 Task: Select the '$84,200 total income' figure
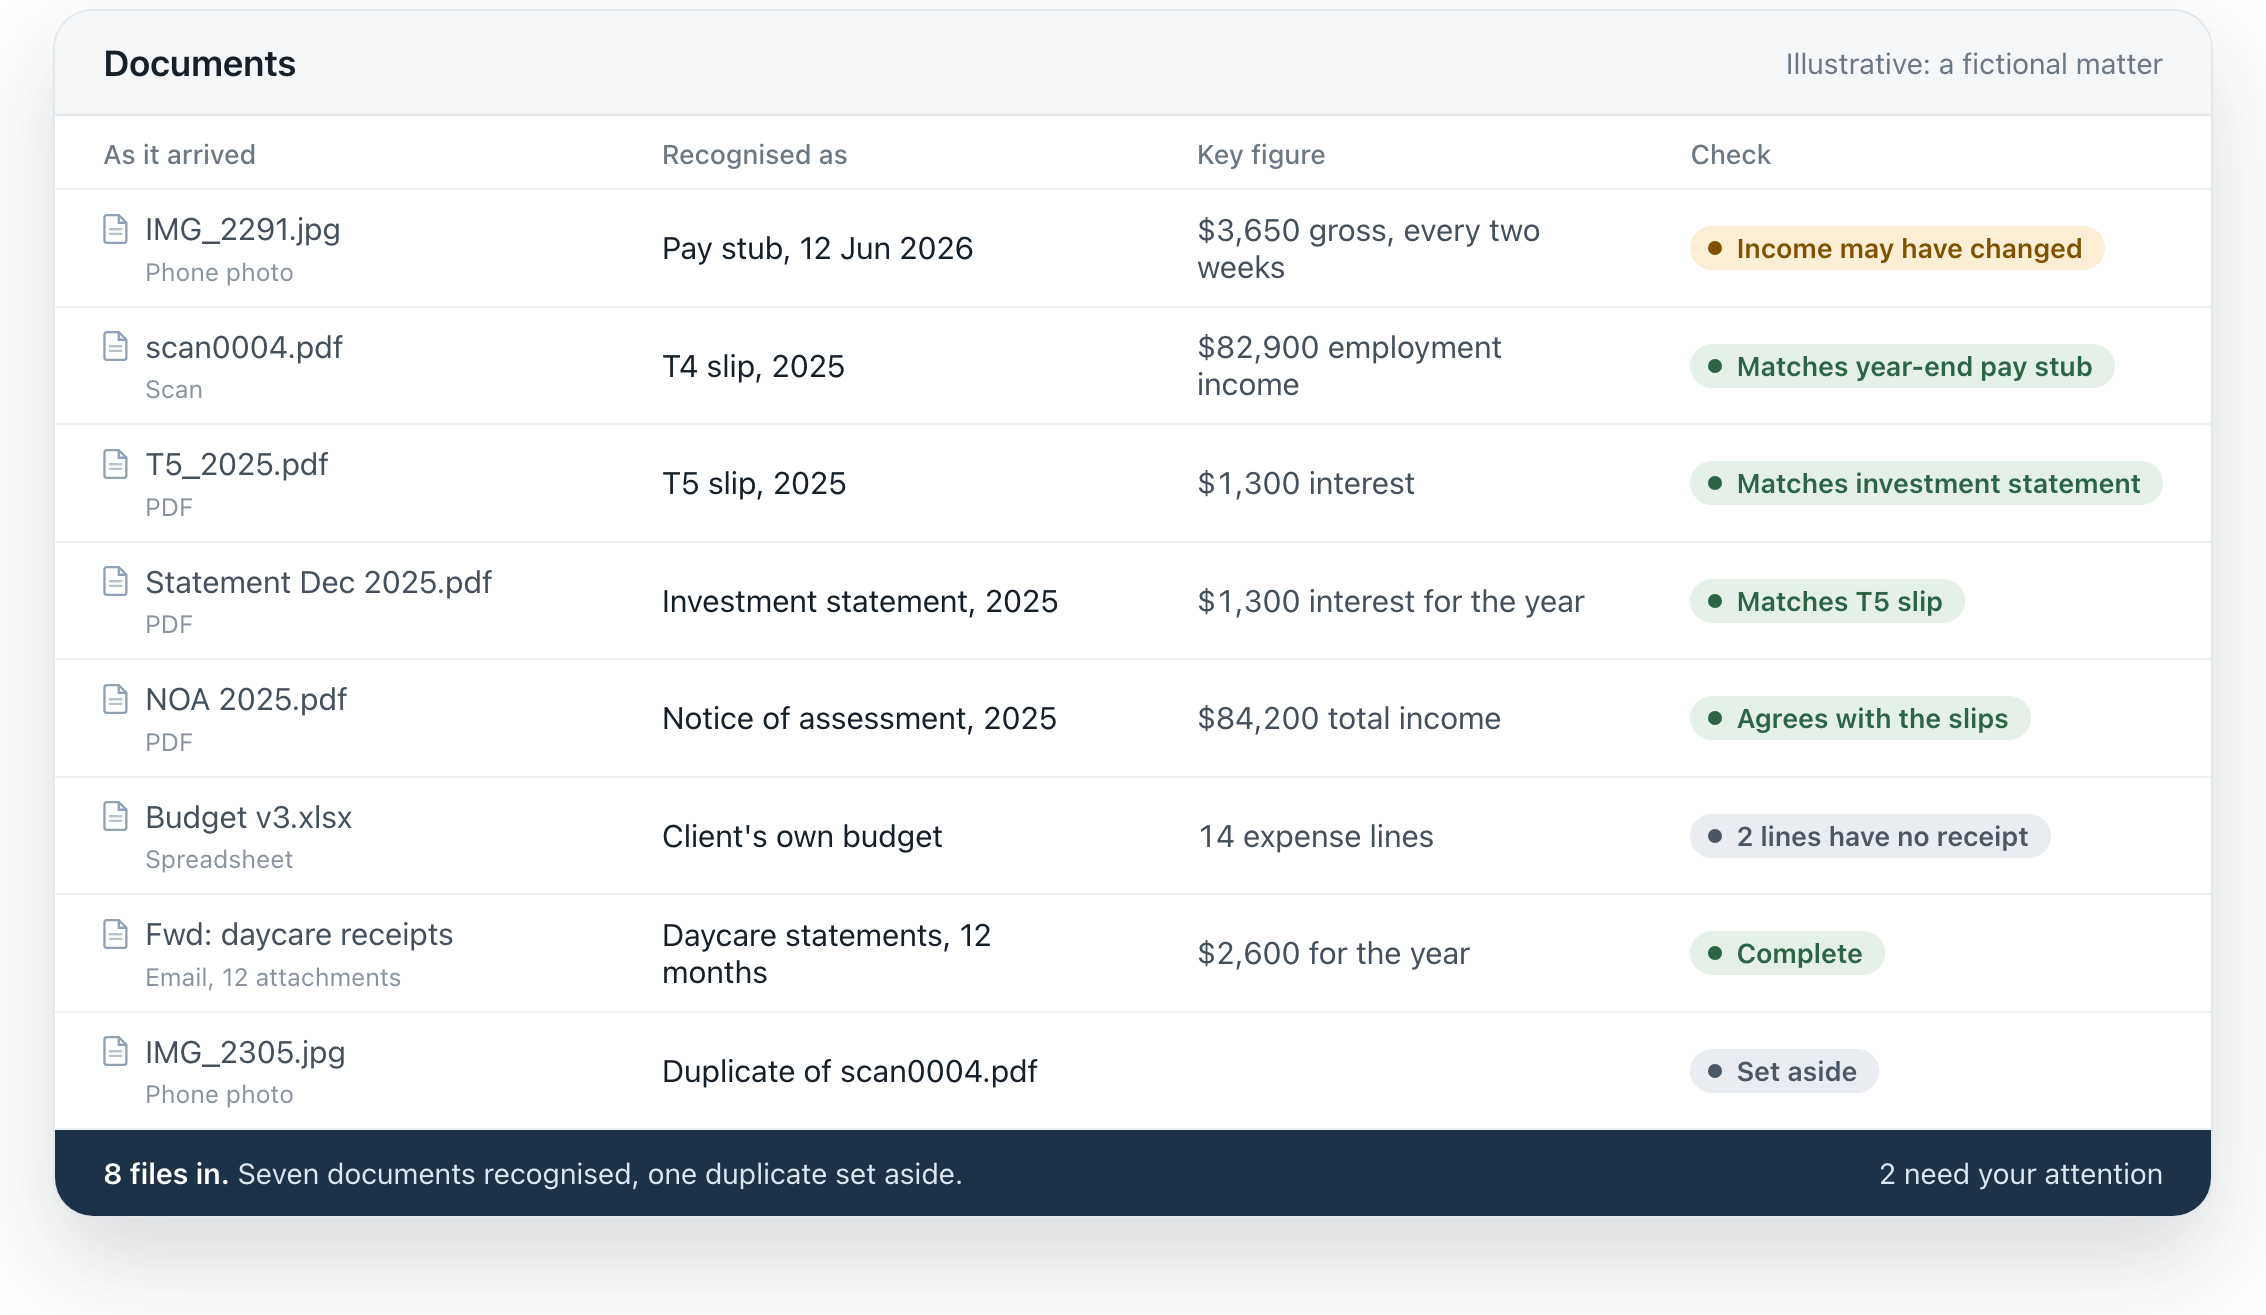[1349, 718]
